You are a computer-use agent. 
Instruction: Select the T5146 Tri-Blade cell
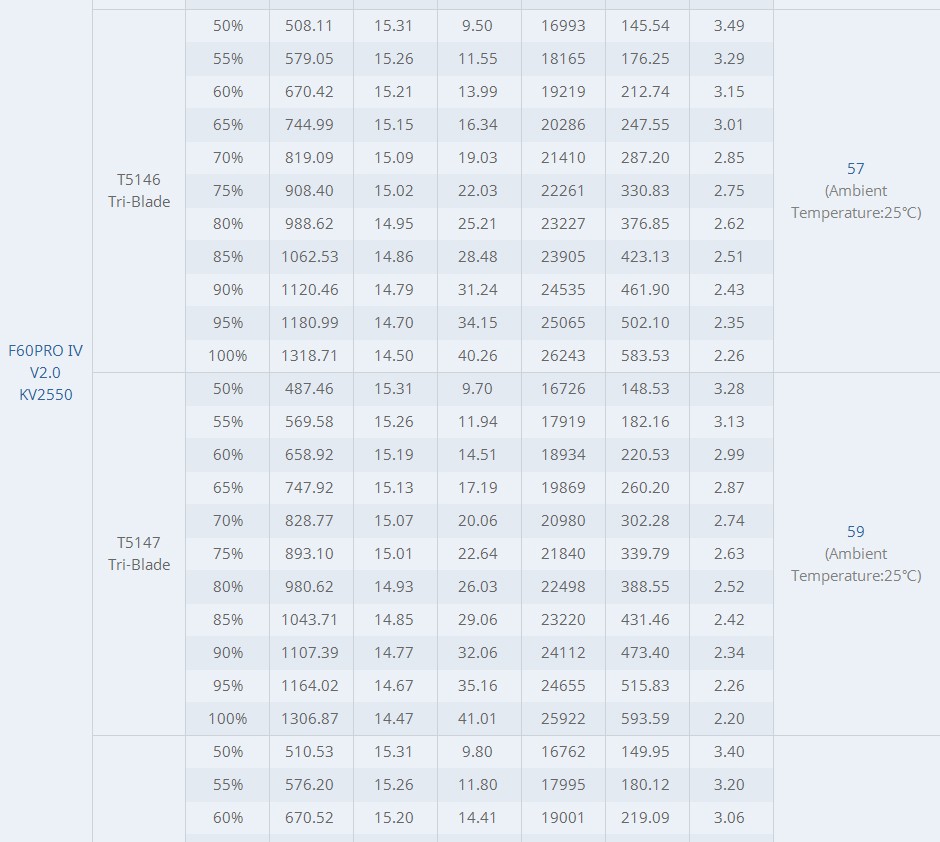pyautogui.click(x=139, y=191)
